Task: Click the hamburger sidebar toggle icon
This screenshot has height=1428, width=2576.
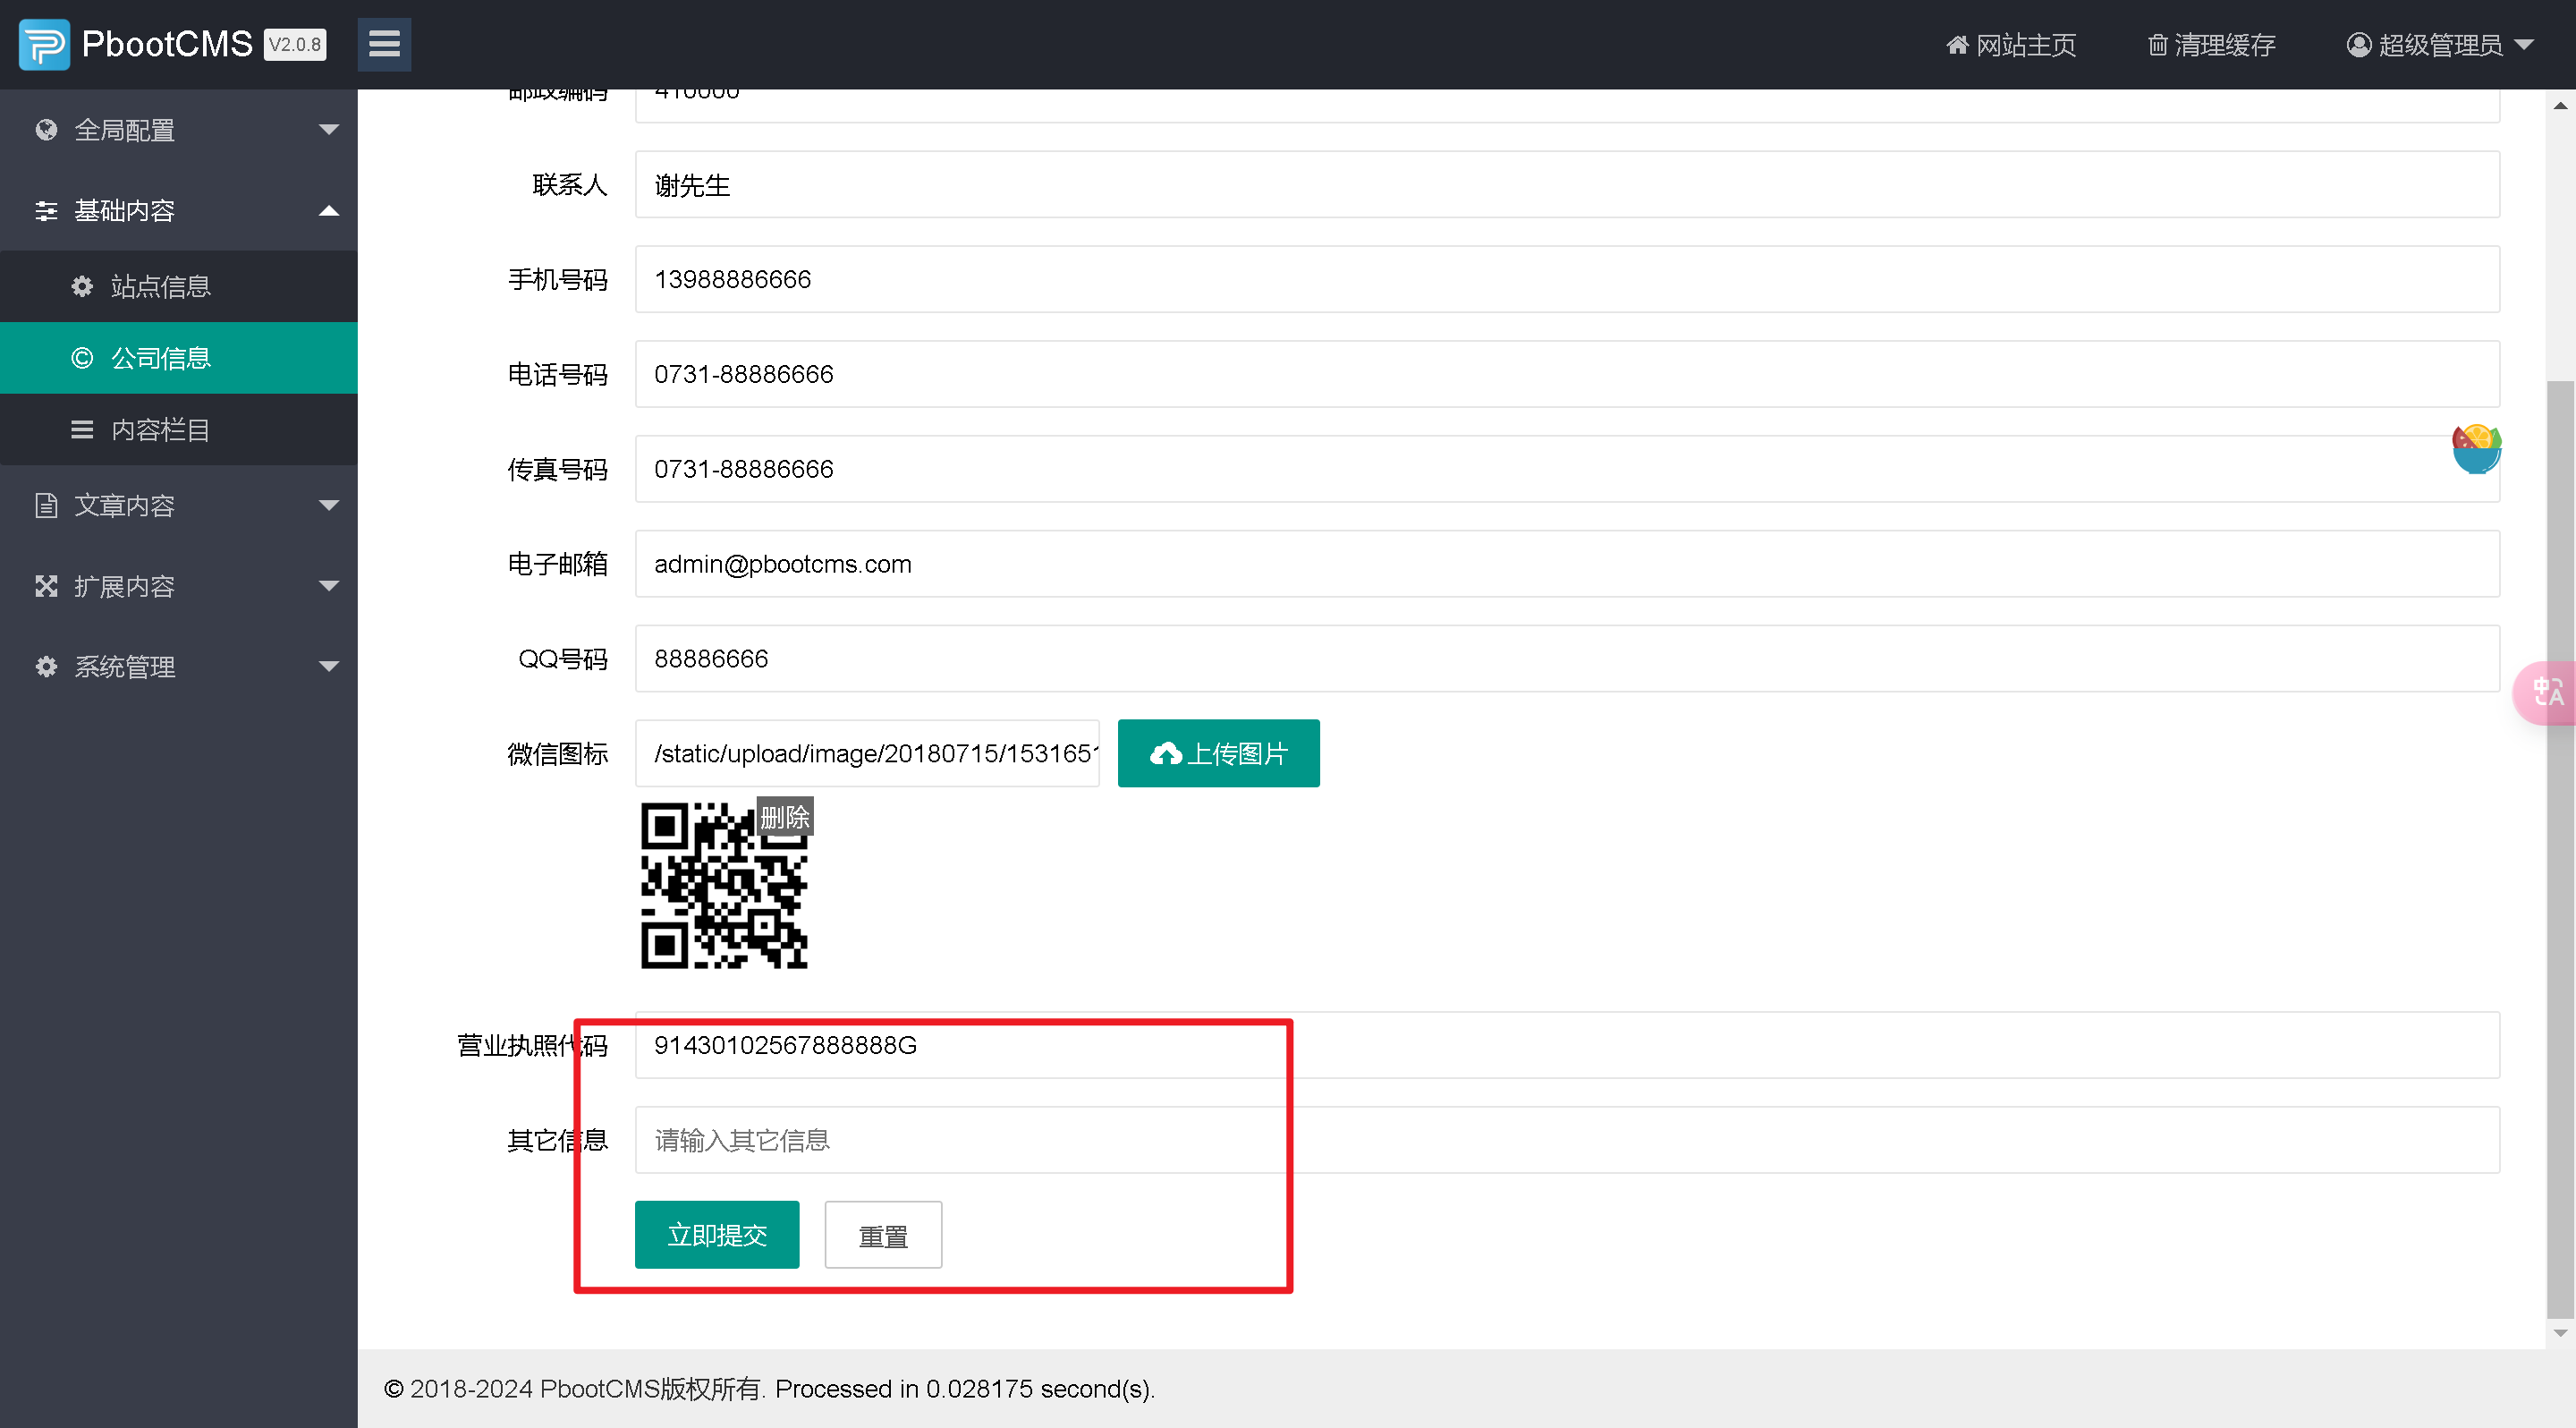Action: pyautogui.click(x=384, y=44)
